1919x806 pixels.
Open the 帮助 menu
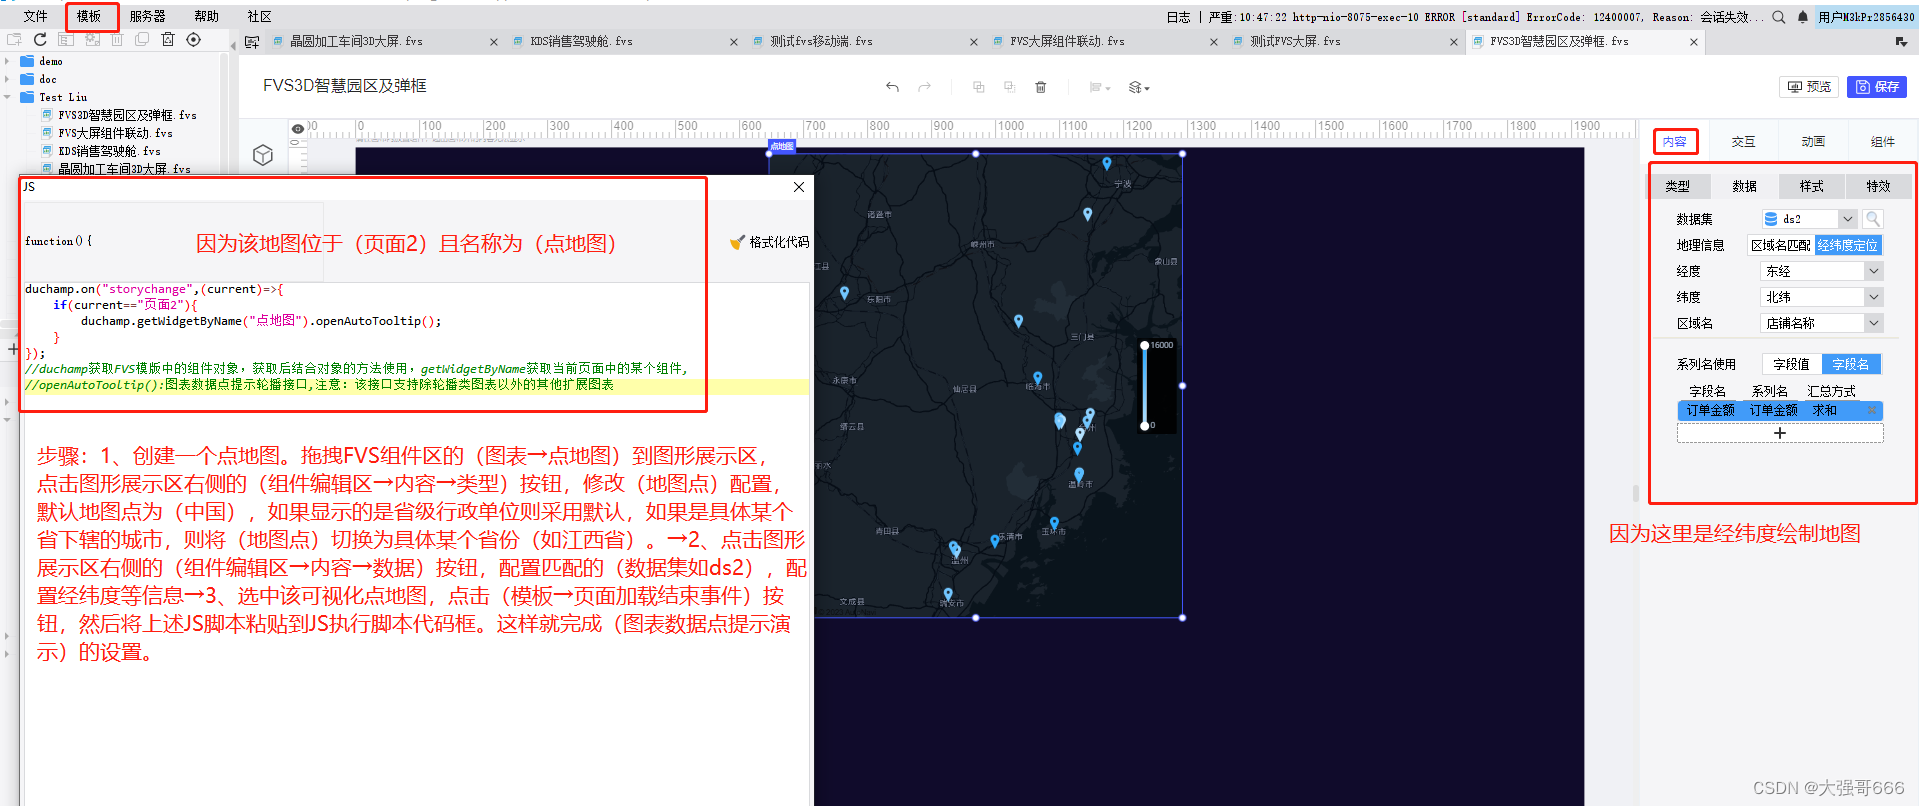coord(207,16)
